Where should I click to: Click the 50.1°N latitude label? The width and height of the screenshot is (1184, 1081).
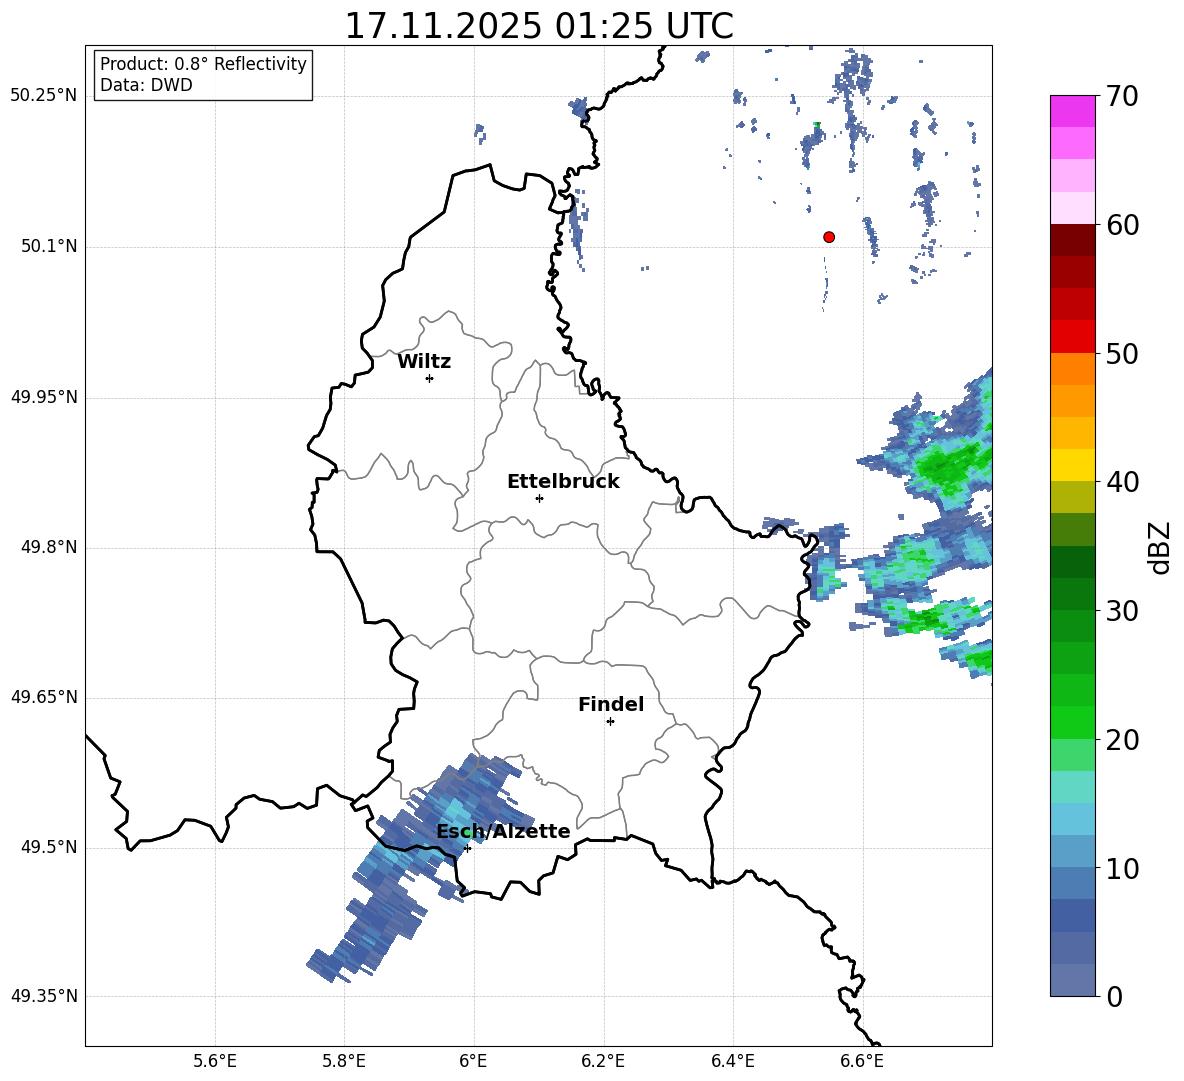(50, 247)
